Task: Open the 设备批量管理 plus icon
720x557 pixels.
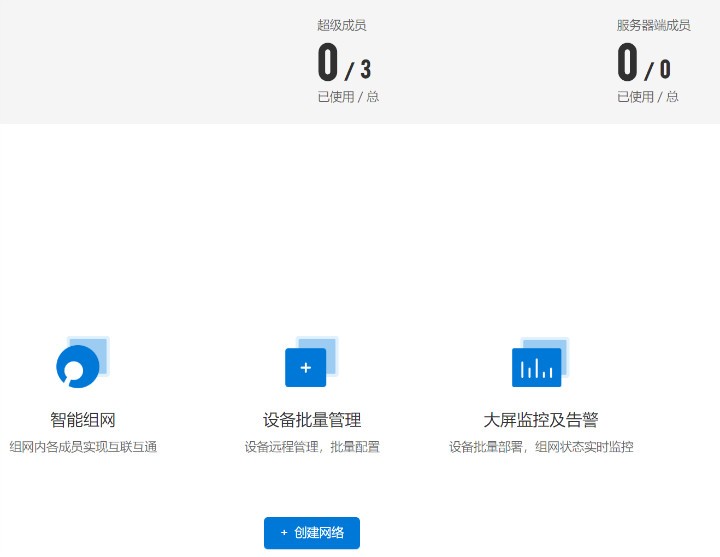Action: click(312, 362)
